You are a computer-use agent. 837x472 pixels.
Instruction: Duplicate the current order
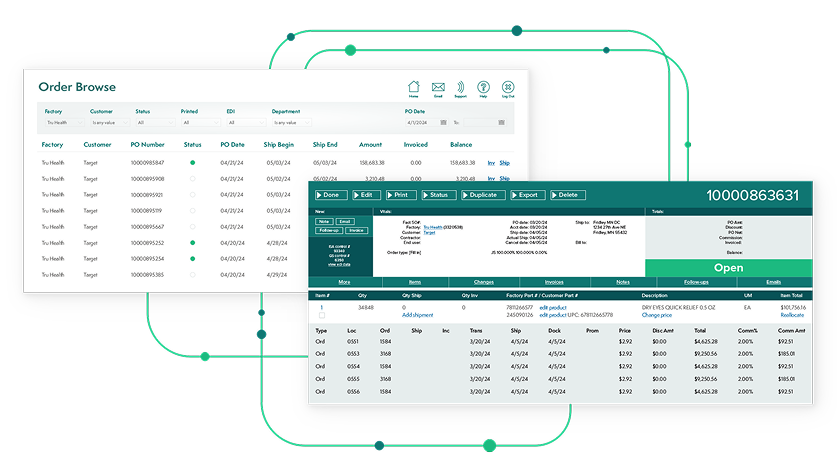(483, 195)
